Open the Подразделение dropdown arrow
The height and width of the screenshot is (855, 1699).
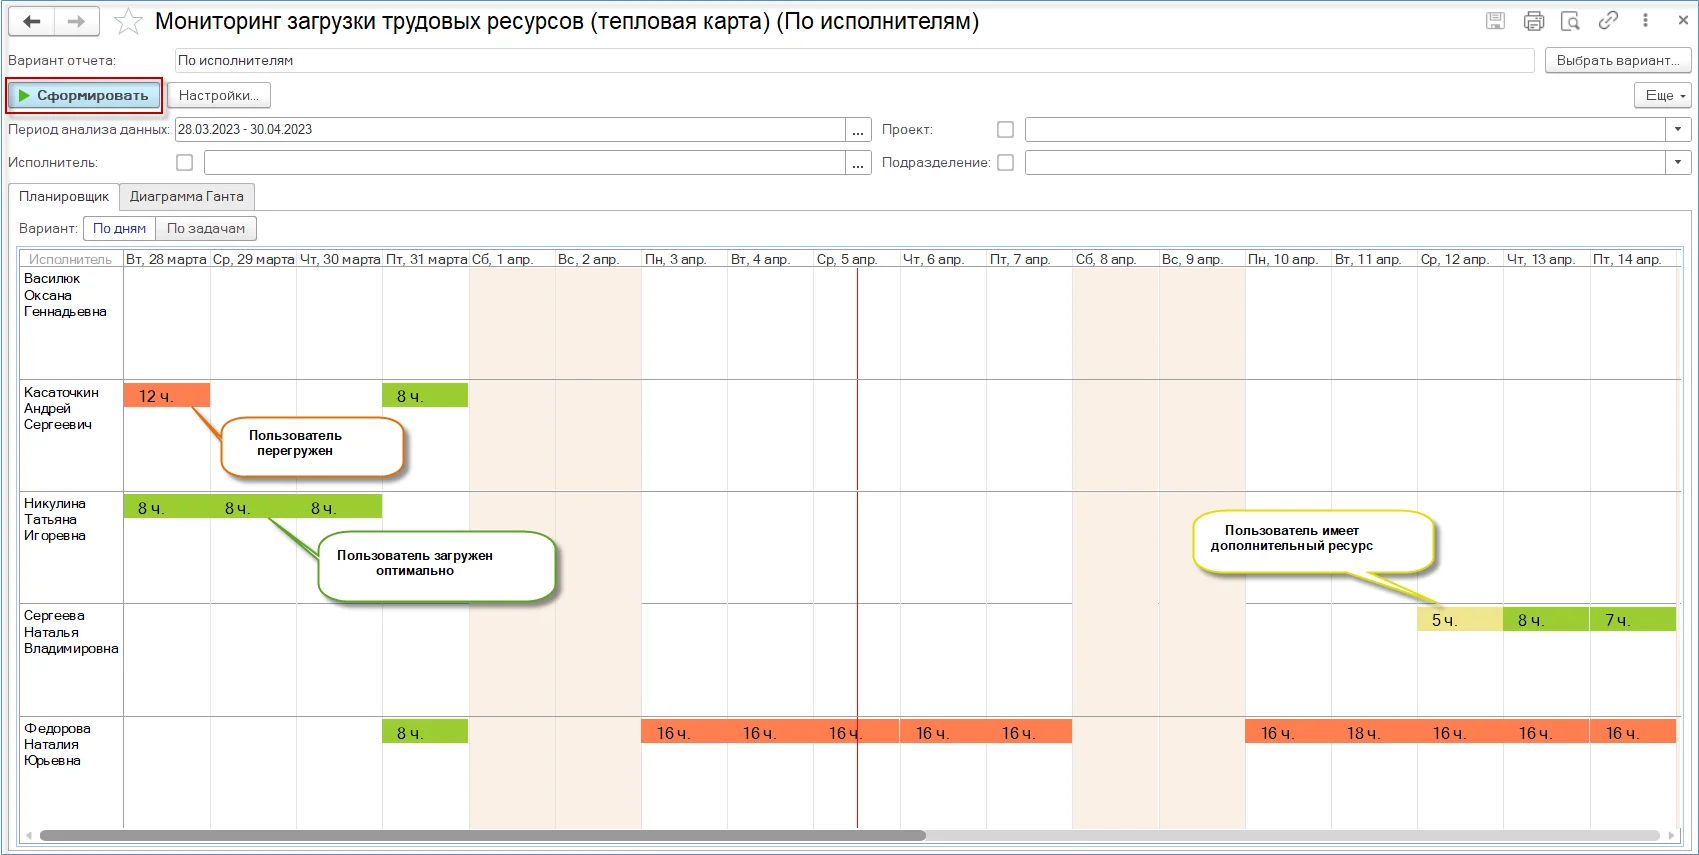pyautogui.click(x=1678, y=162)
